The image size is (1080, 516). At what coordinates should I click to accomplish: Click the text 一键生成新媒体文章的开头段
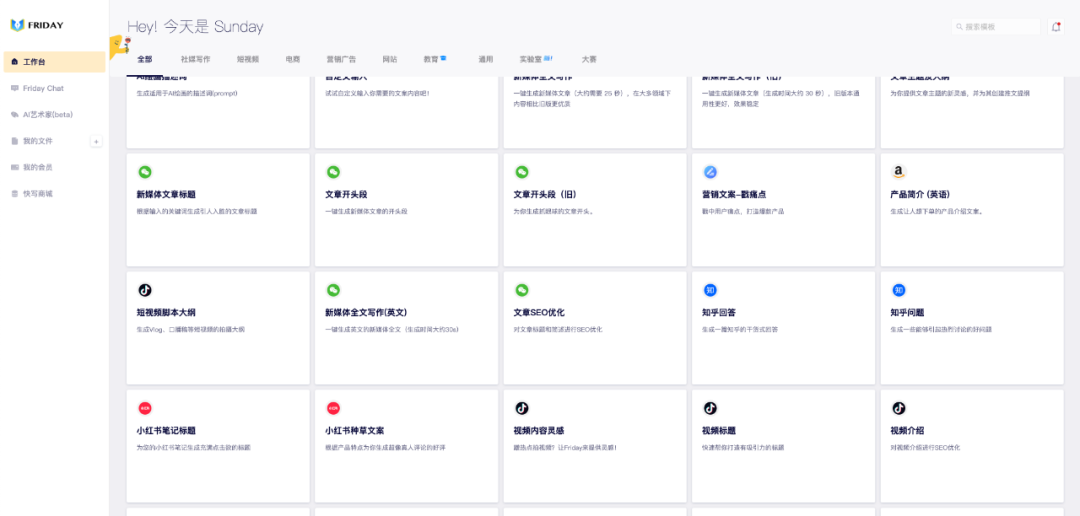coord(366,211)
